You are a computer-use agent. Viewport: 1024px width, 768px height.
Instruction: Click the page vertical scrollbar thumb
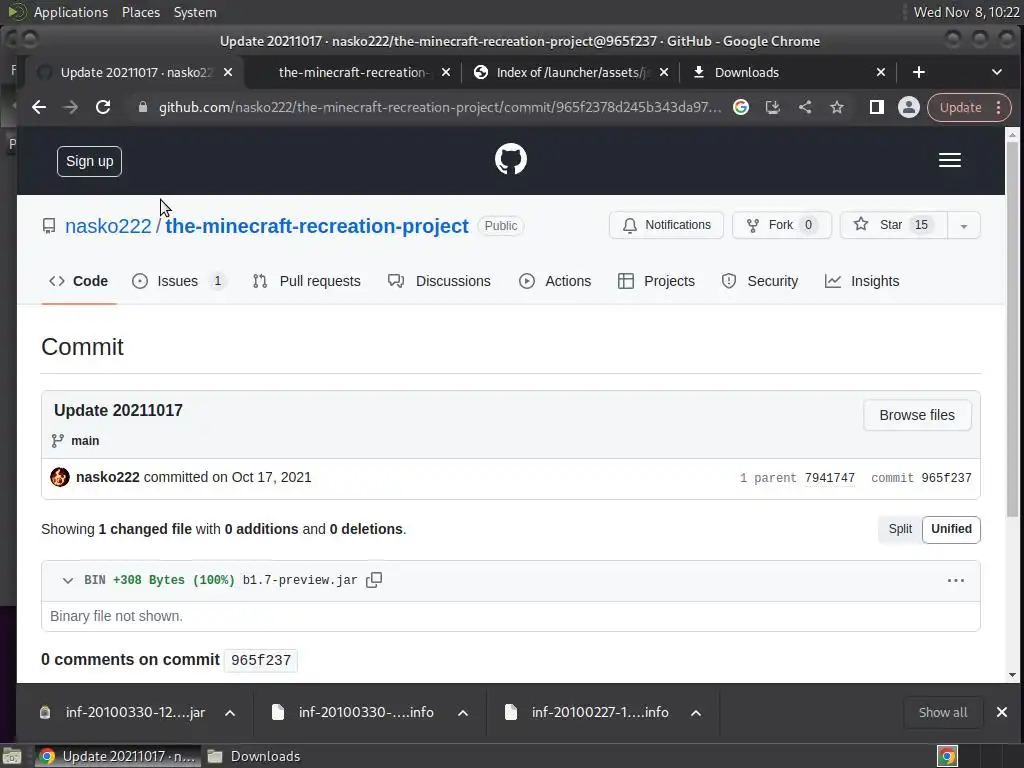pos(1012,328)
